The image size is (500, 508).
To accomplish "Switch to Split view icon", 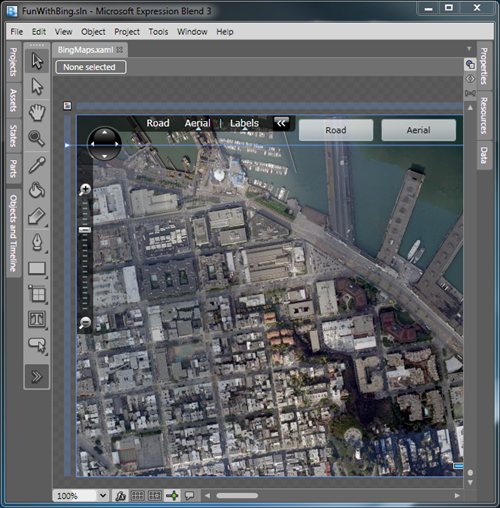I will pyautogui.click(x=470, y=93).
